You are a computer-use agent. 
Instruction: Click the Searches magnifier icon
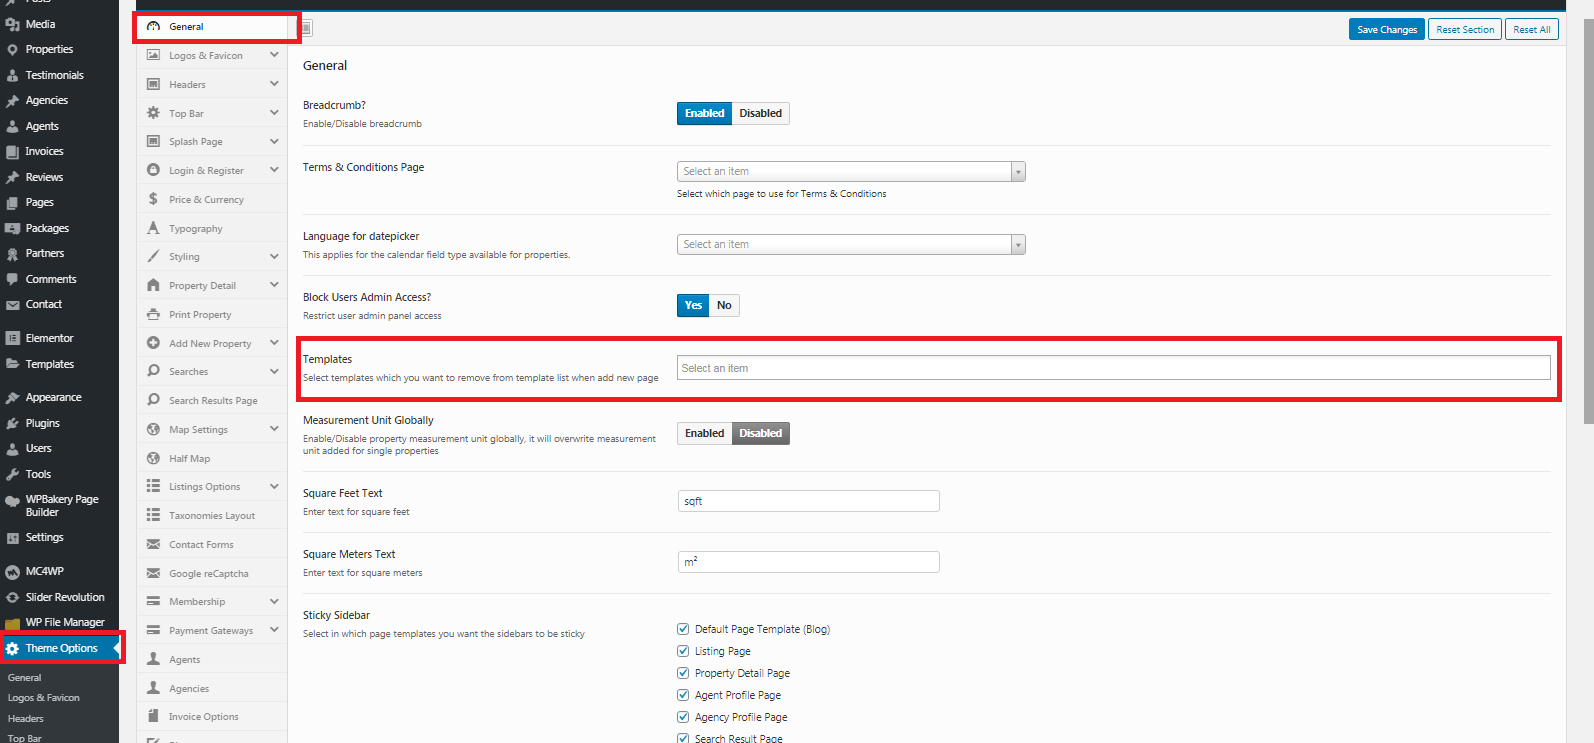(153, 371)
